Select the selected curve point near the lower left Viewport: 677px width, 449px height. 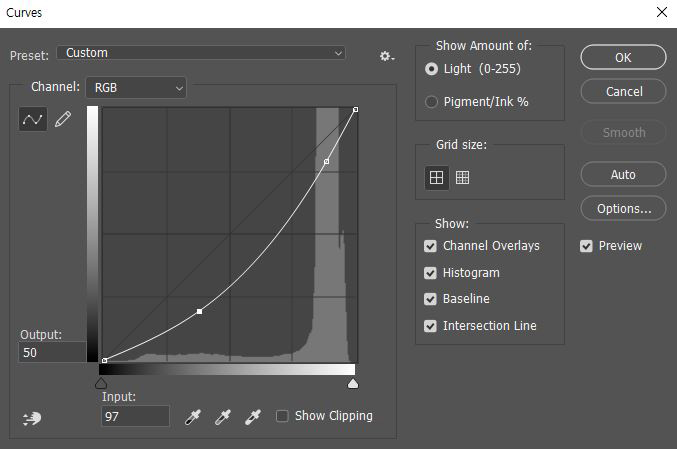pos(199,311)
